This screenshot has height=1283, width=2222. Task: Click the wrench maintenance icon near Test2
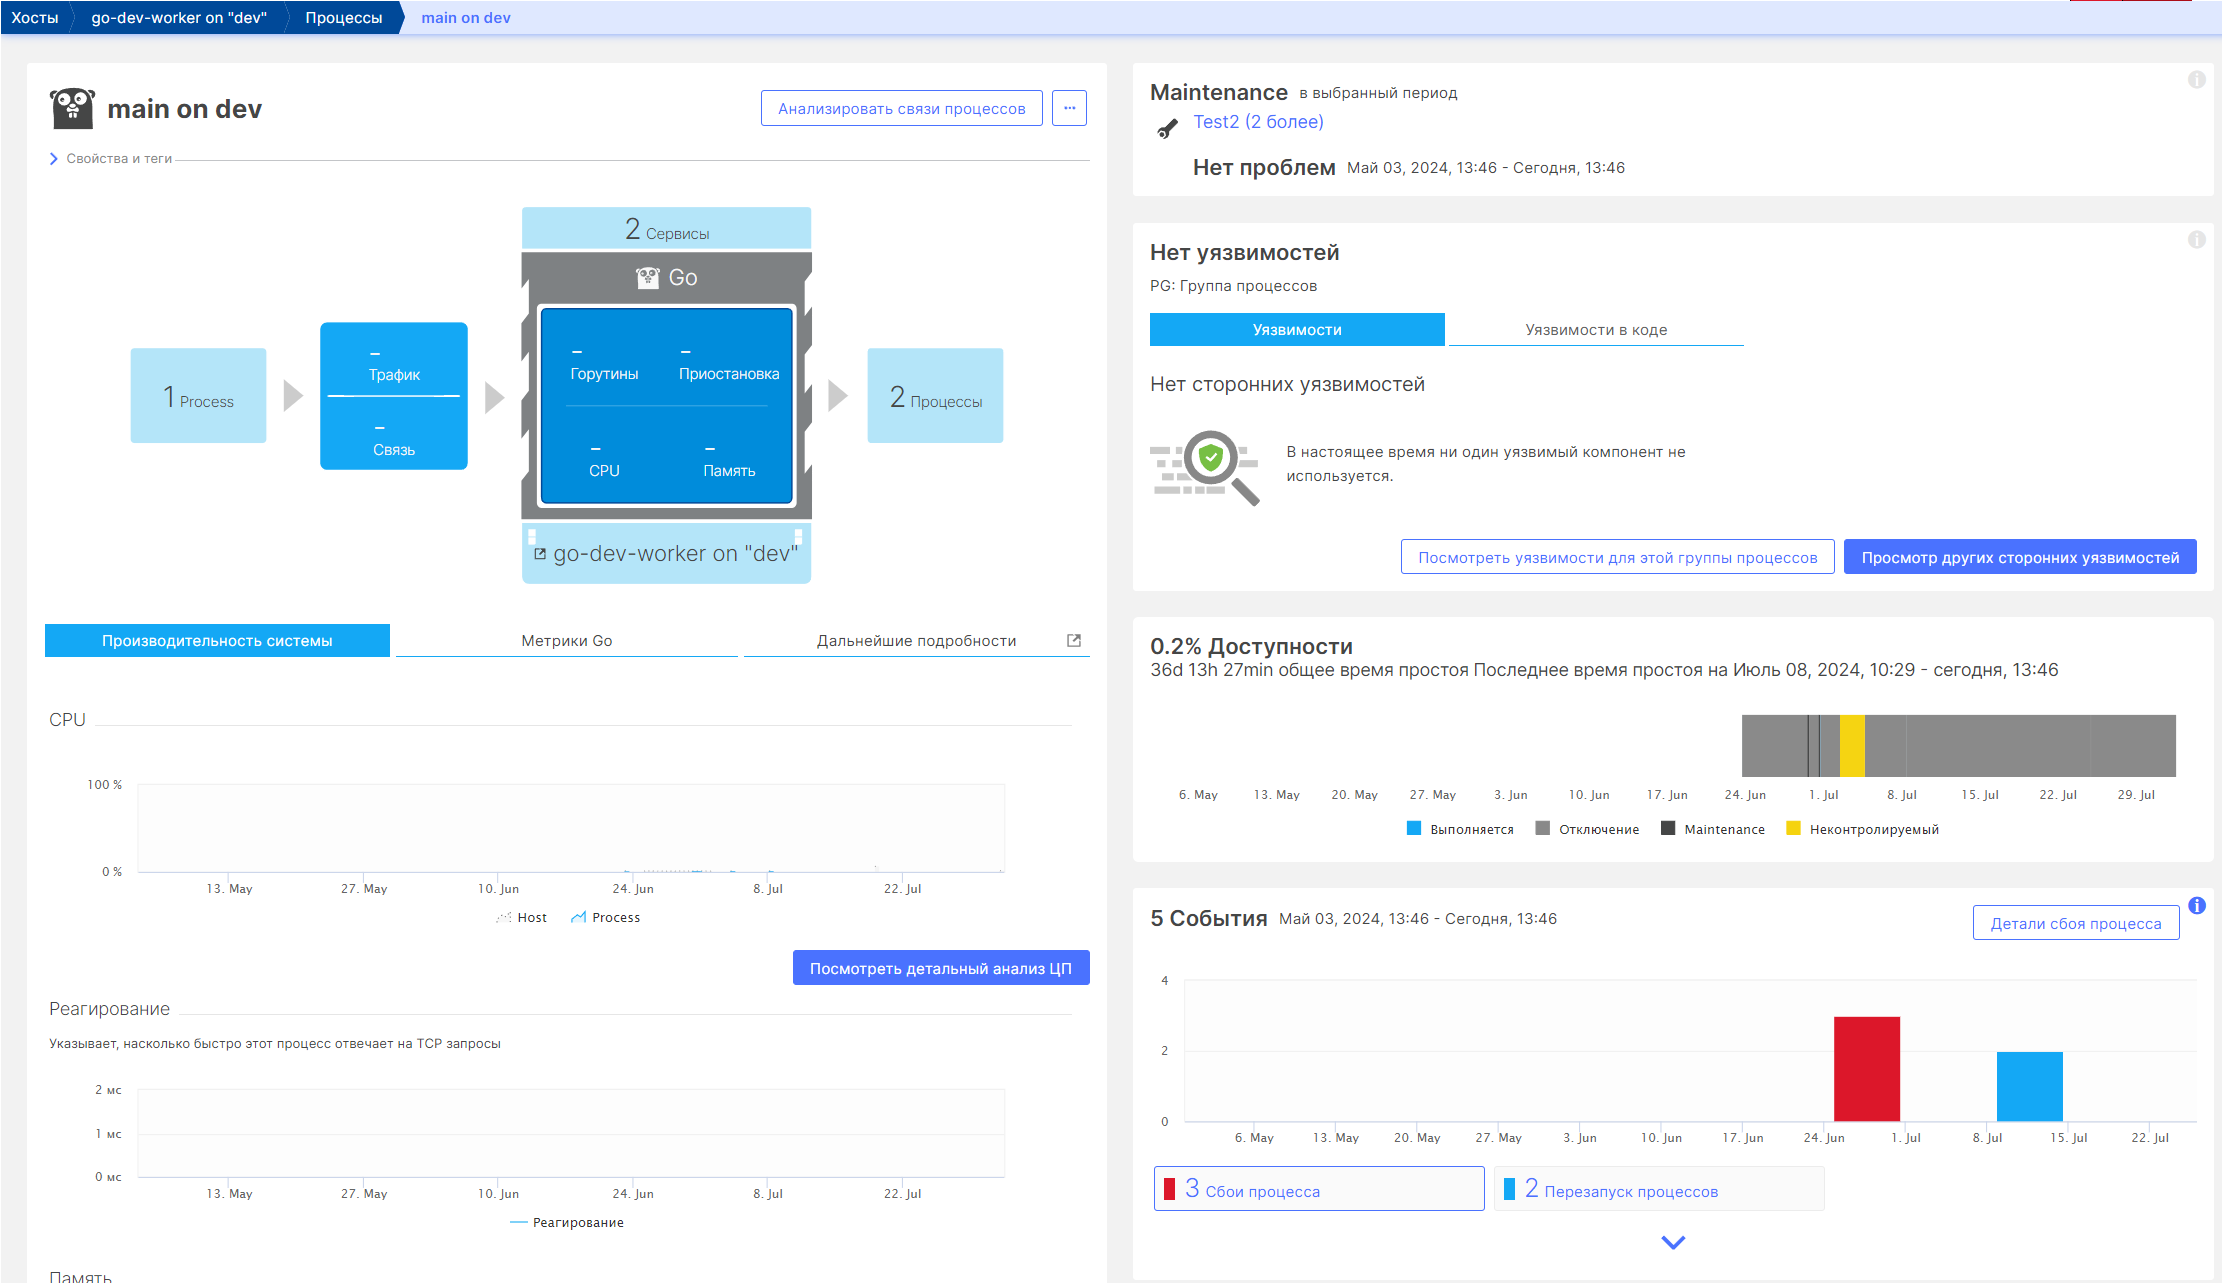click(x=1167, y=129)
